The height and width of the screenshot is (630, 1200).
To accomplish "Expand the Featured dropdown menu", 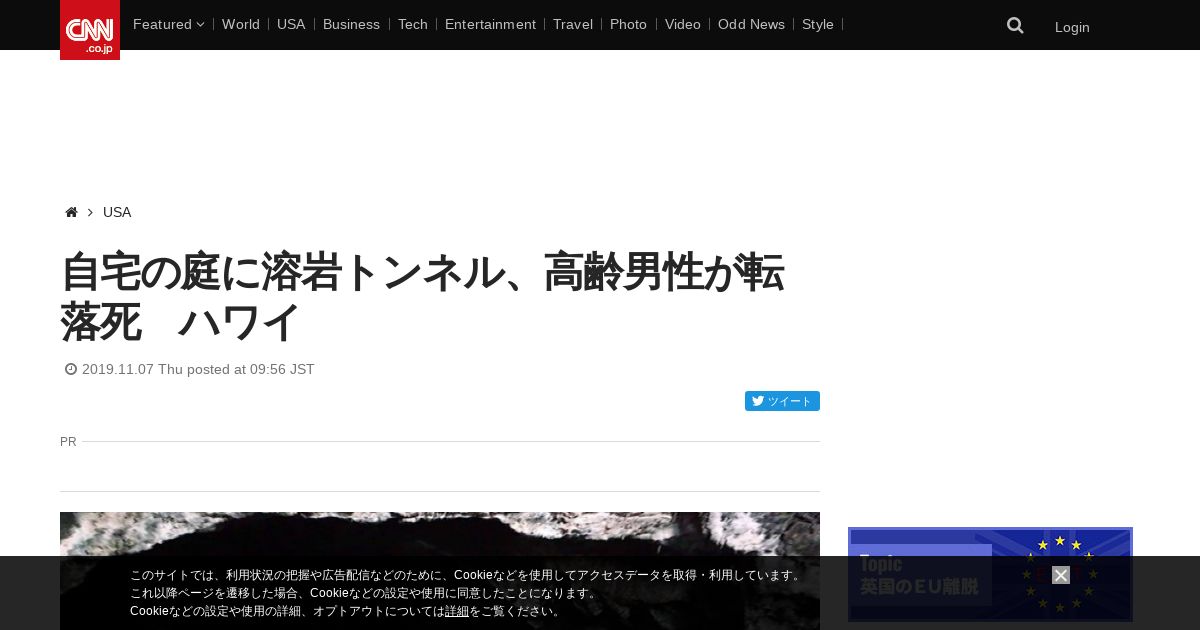I will (x=168, y=24).
